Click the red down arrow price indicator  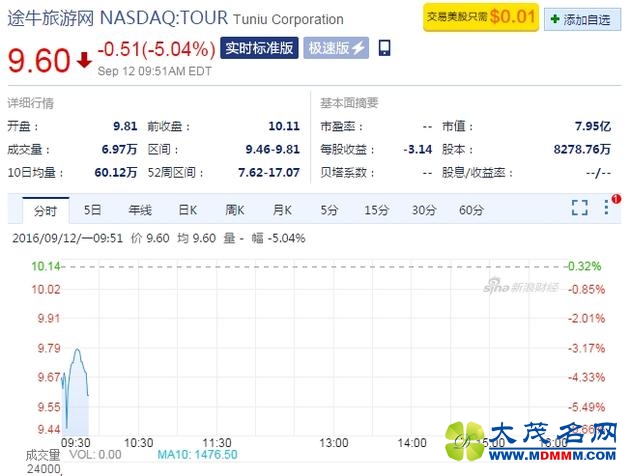click(x=84, y=60)
